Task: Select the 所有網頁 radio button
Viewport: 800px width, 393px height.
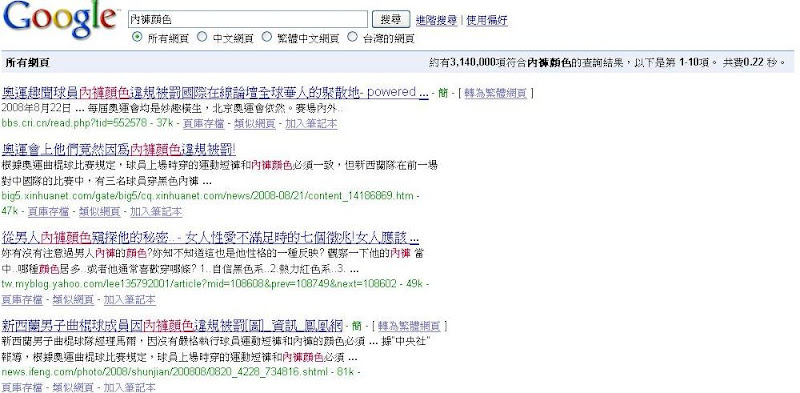Action: pos(137,37)
